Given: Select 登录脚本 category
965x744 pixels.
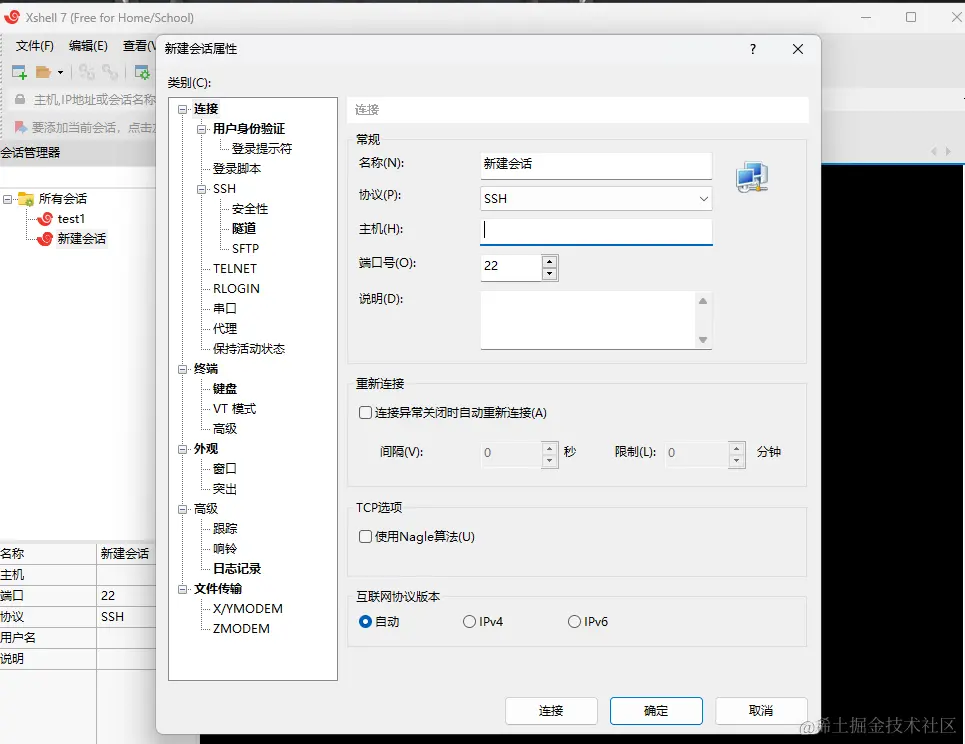Looking at the screenshot, I should [237, 169].
